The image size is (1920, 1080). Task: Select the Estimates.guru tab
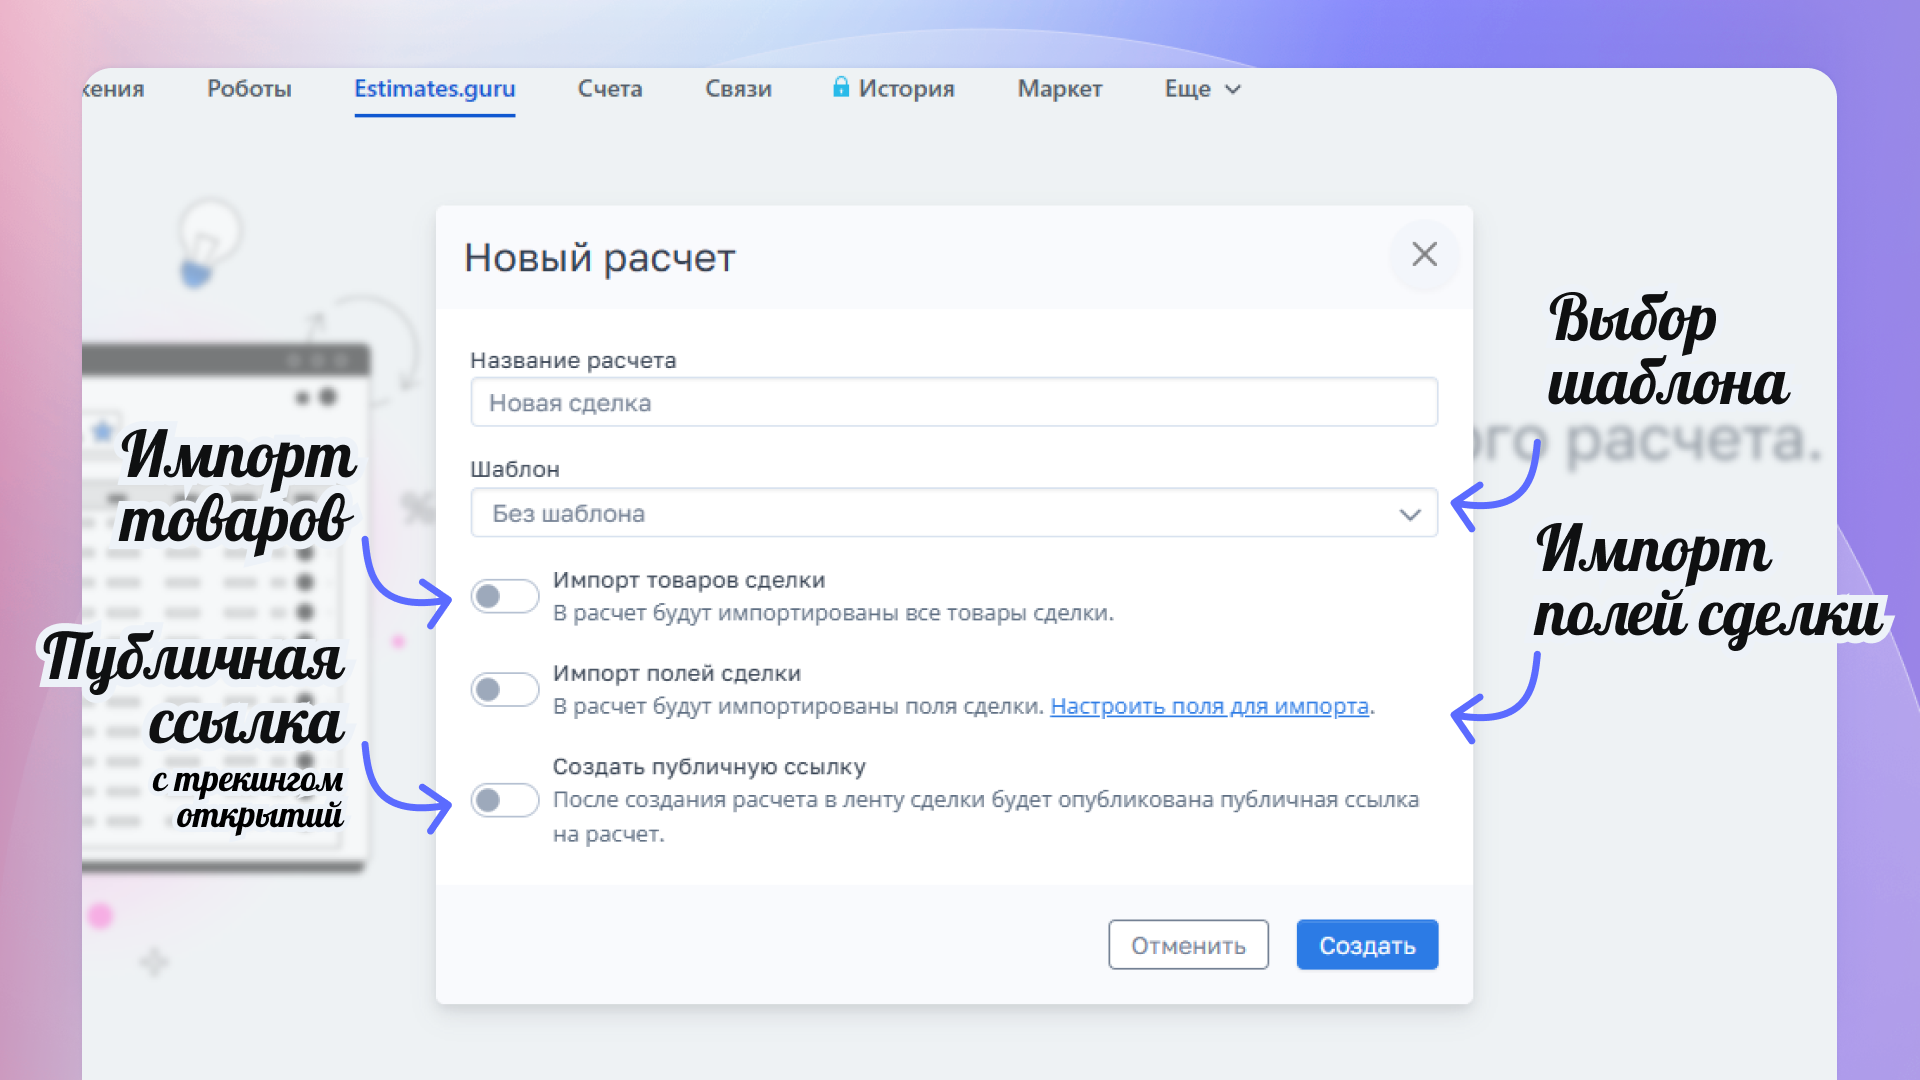click(434, 89)
